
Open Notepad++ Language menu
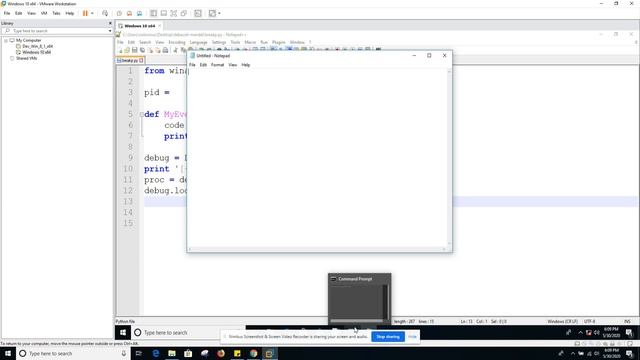pyautogui.click(x=199, y=42)
